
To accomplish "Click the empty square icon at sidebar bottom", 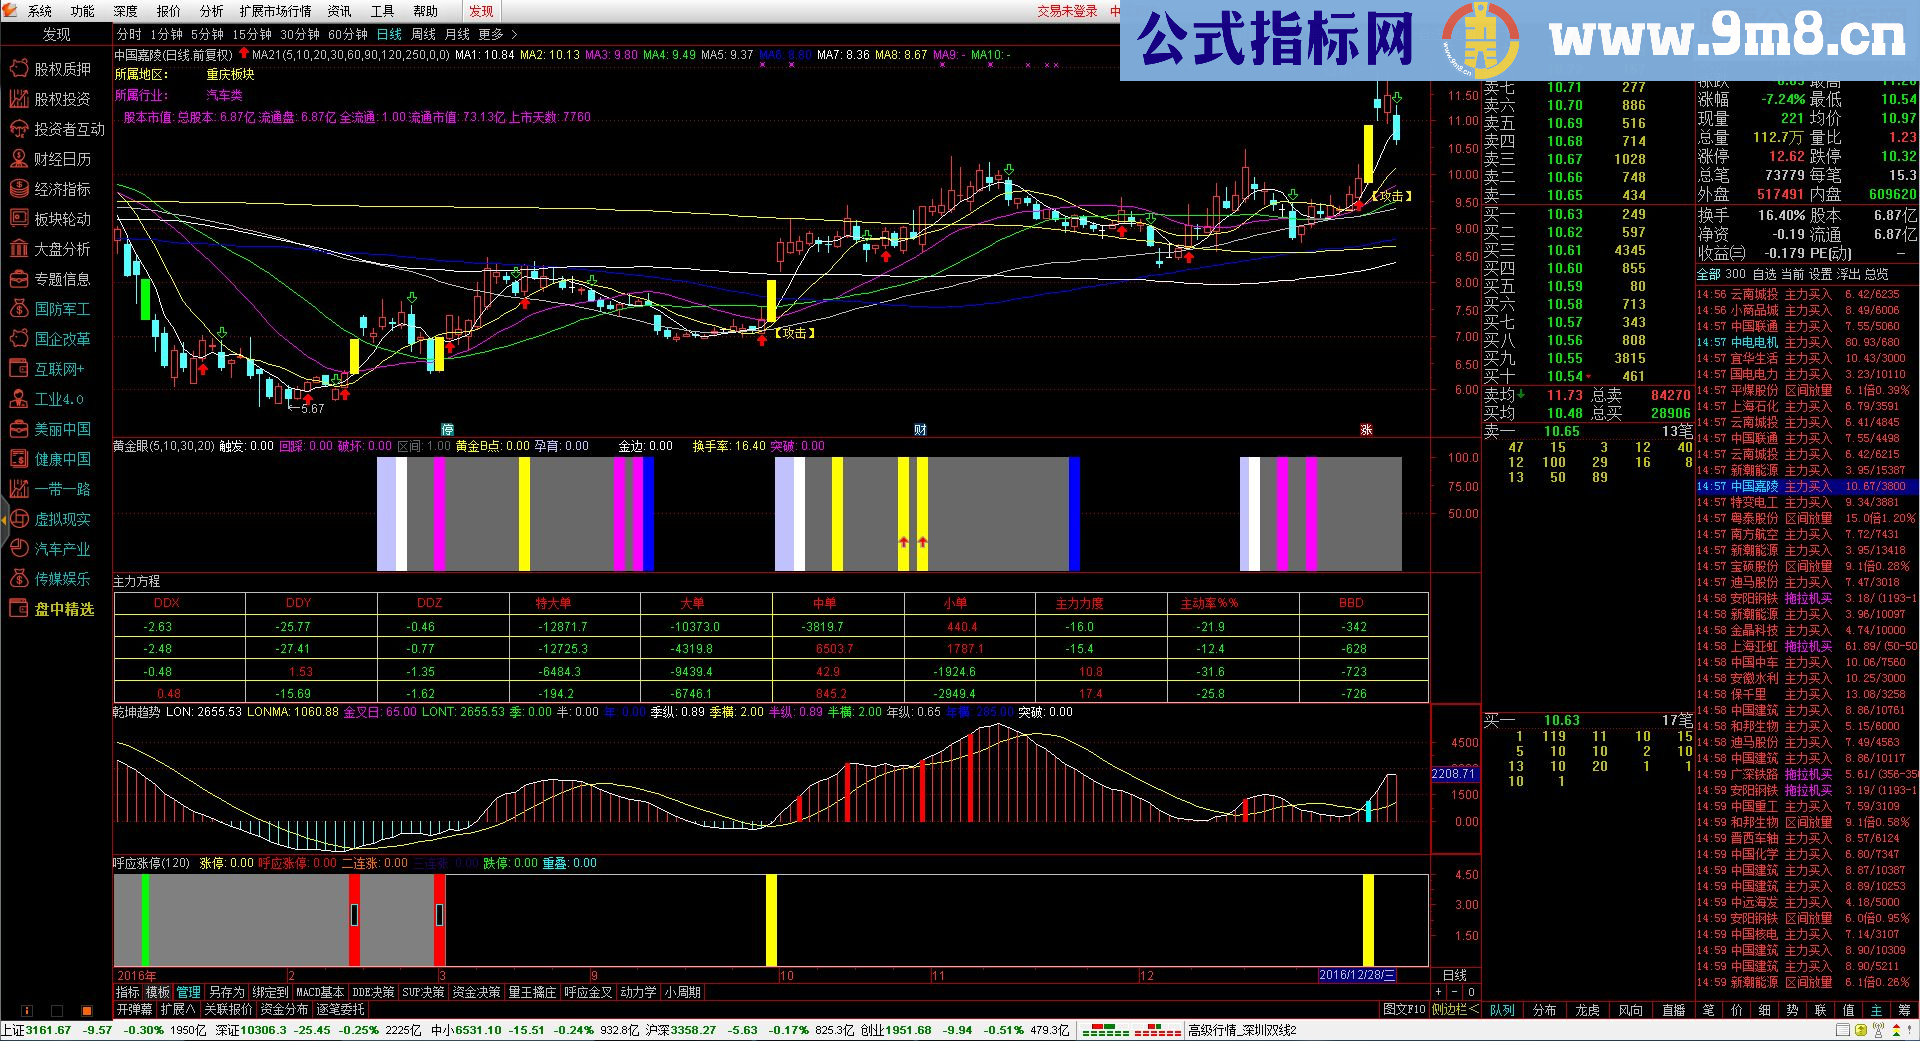I will click(57, 1011).
